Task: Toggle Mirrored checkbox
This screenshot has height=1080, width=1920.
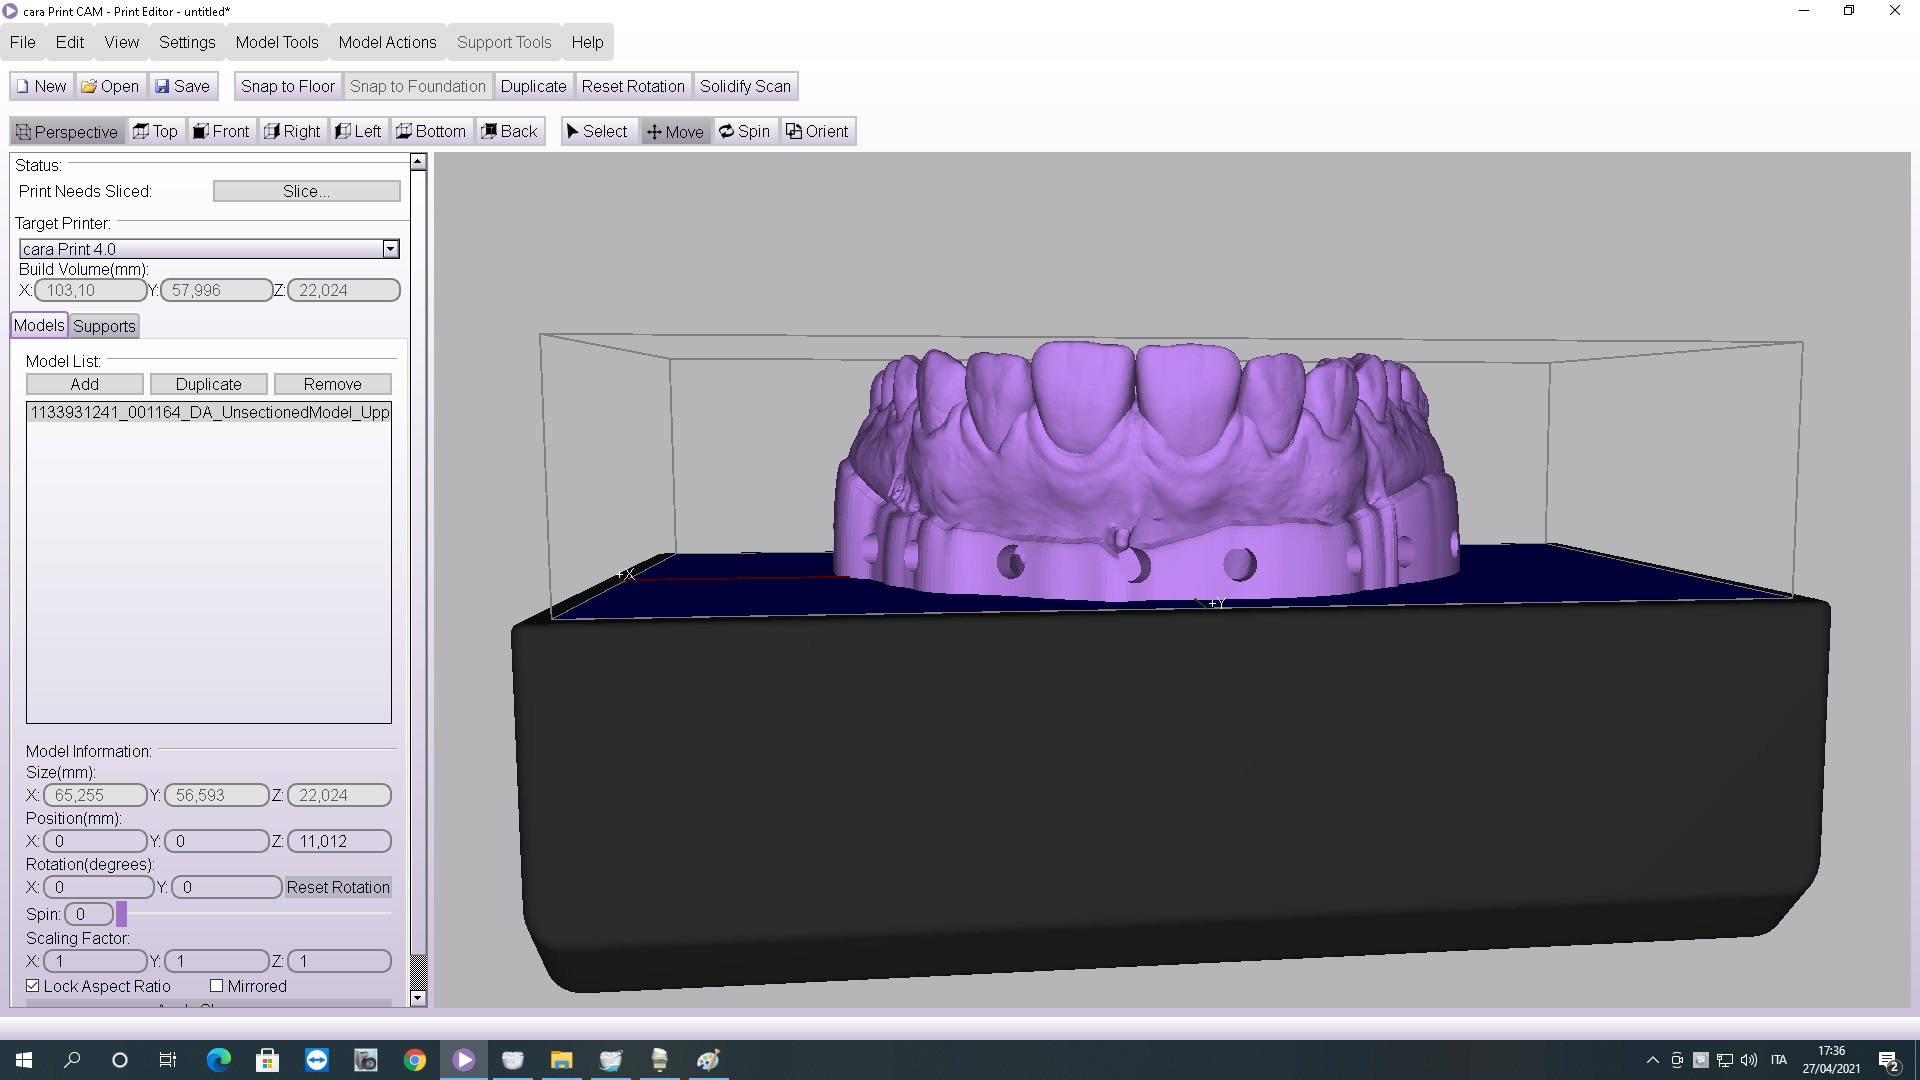Action: 216,986
